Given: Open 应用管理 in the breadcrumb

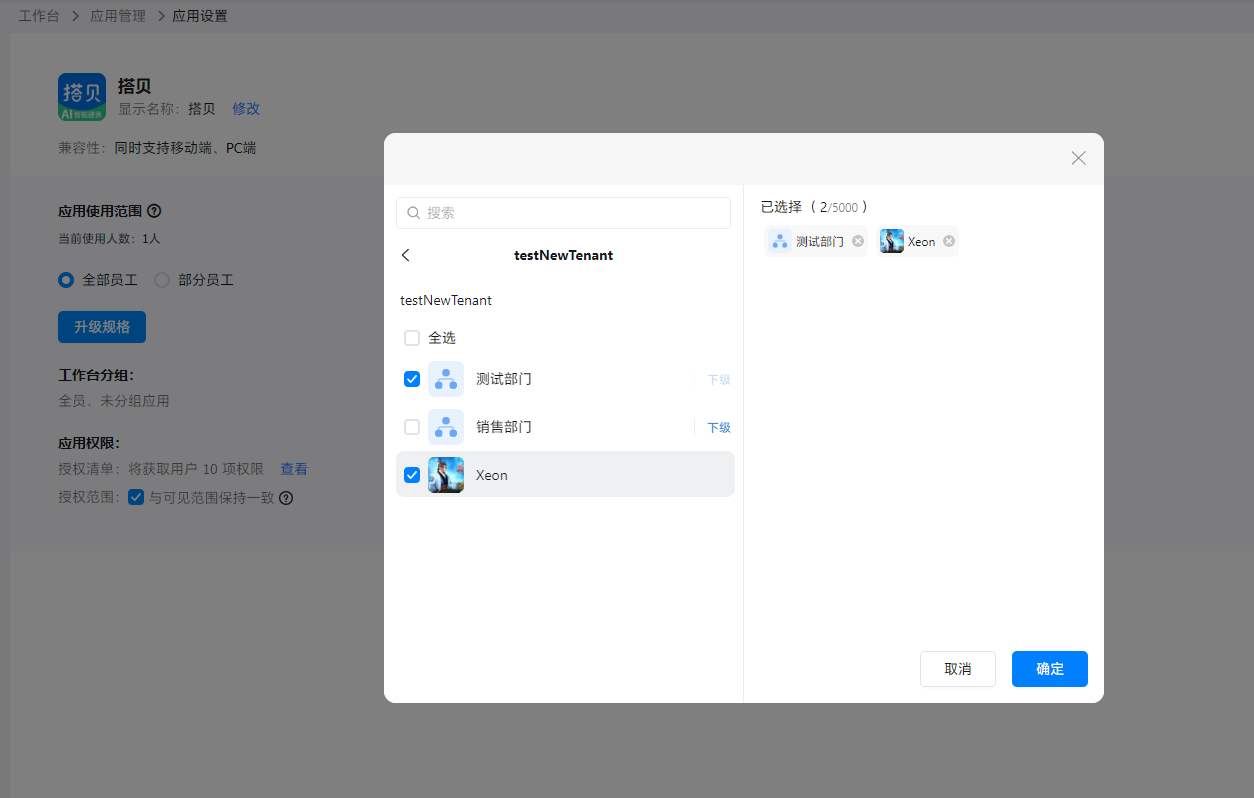Looking at the screenshot, I should click(x=117, y=16).
